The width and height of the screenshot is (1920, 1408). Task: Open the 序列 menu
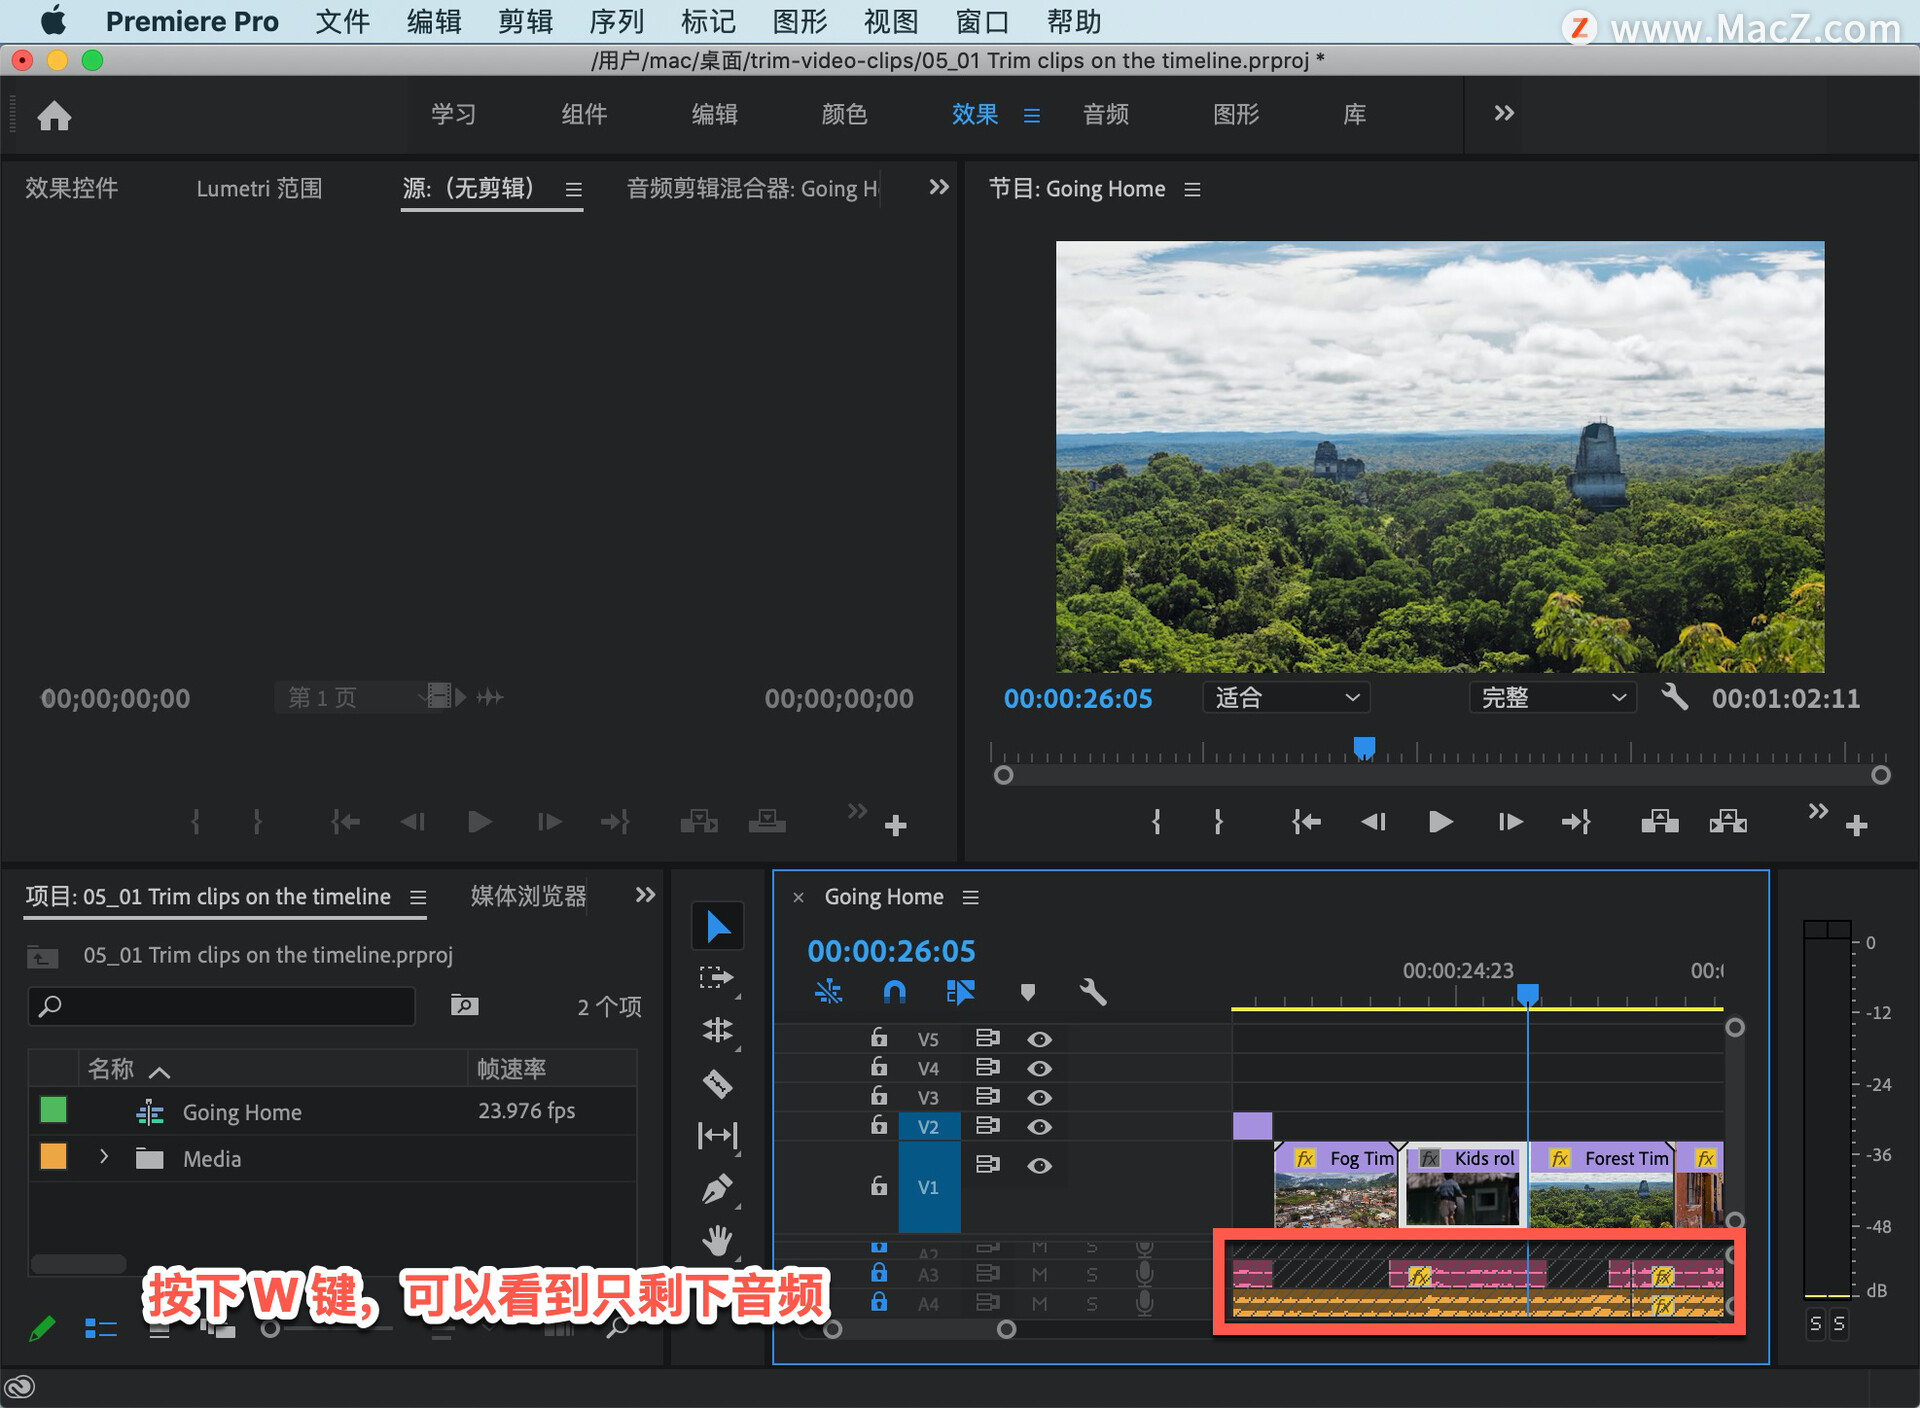[616, 21]
